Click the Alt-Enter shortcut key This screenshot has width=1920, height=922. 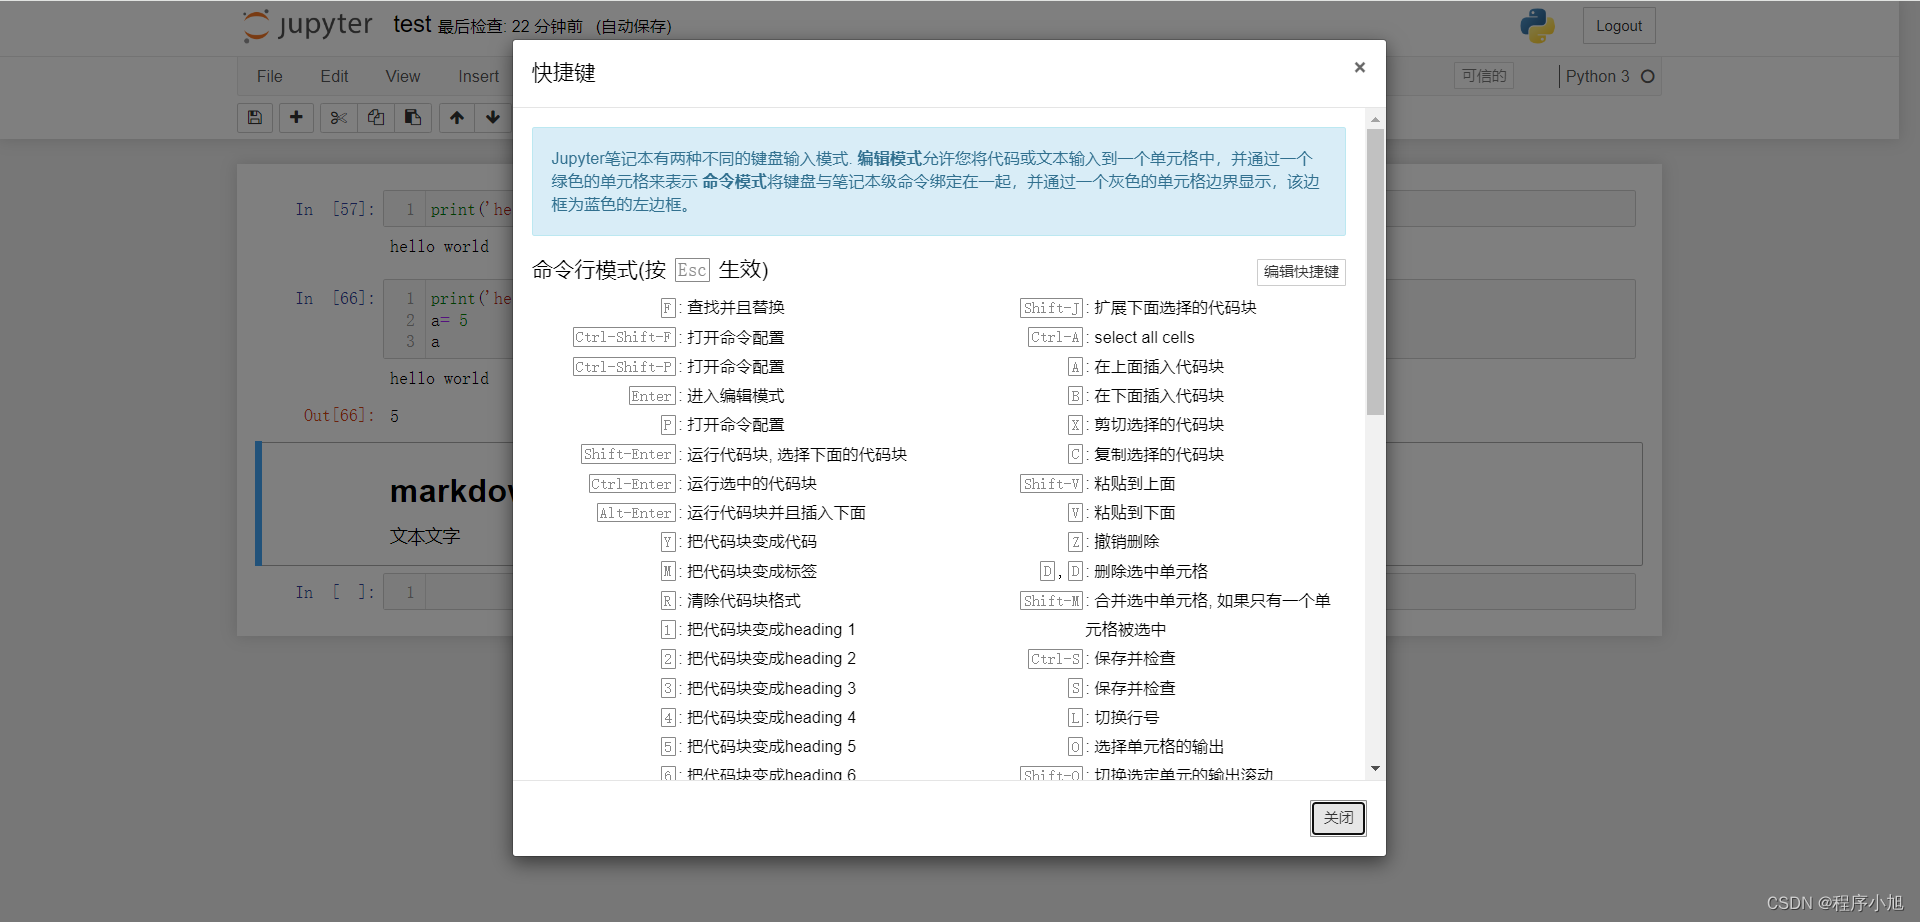tap(636, 513)
